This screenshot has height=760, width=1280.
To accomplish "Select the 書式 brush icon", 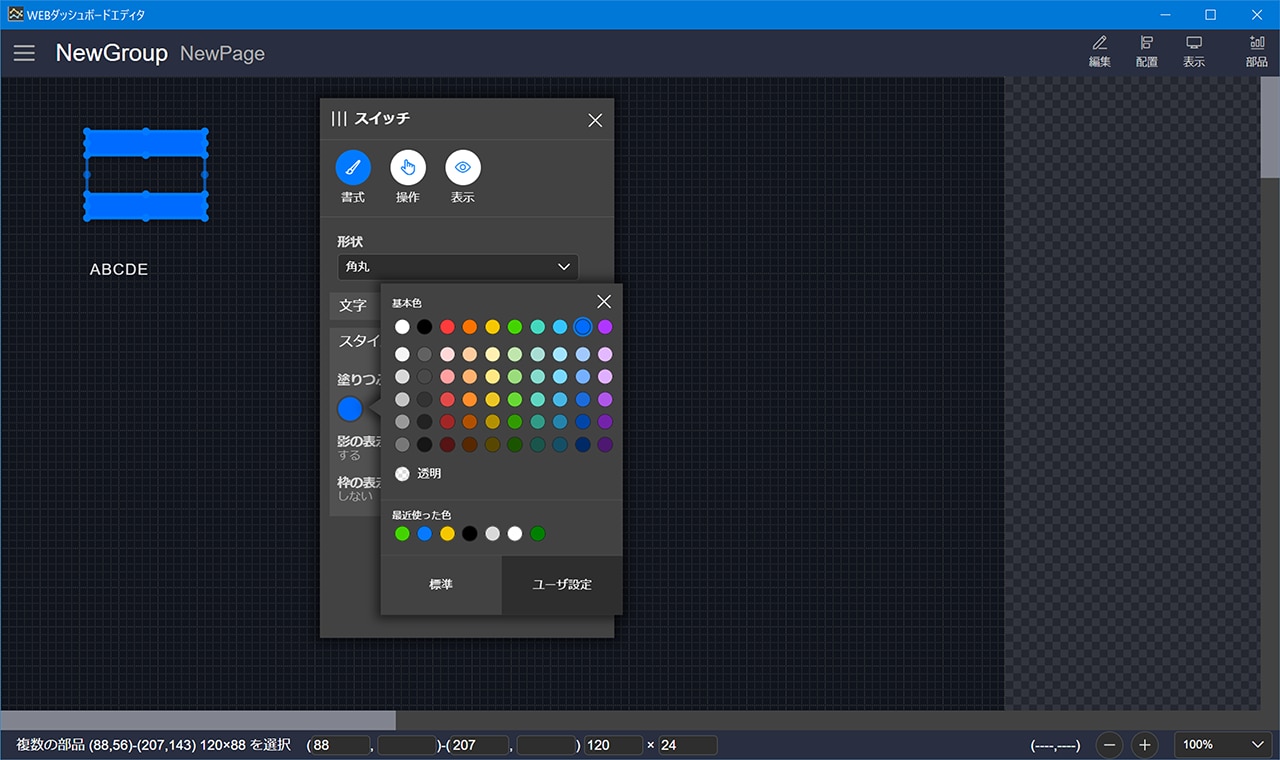I will 353,168.
